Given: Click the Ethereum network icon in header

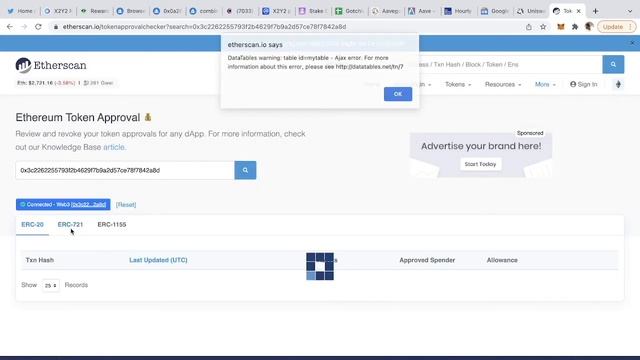Looking at the screenshot, I should tap(618, 84).
